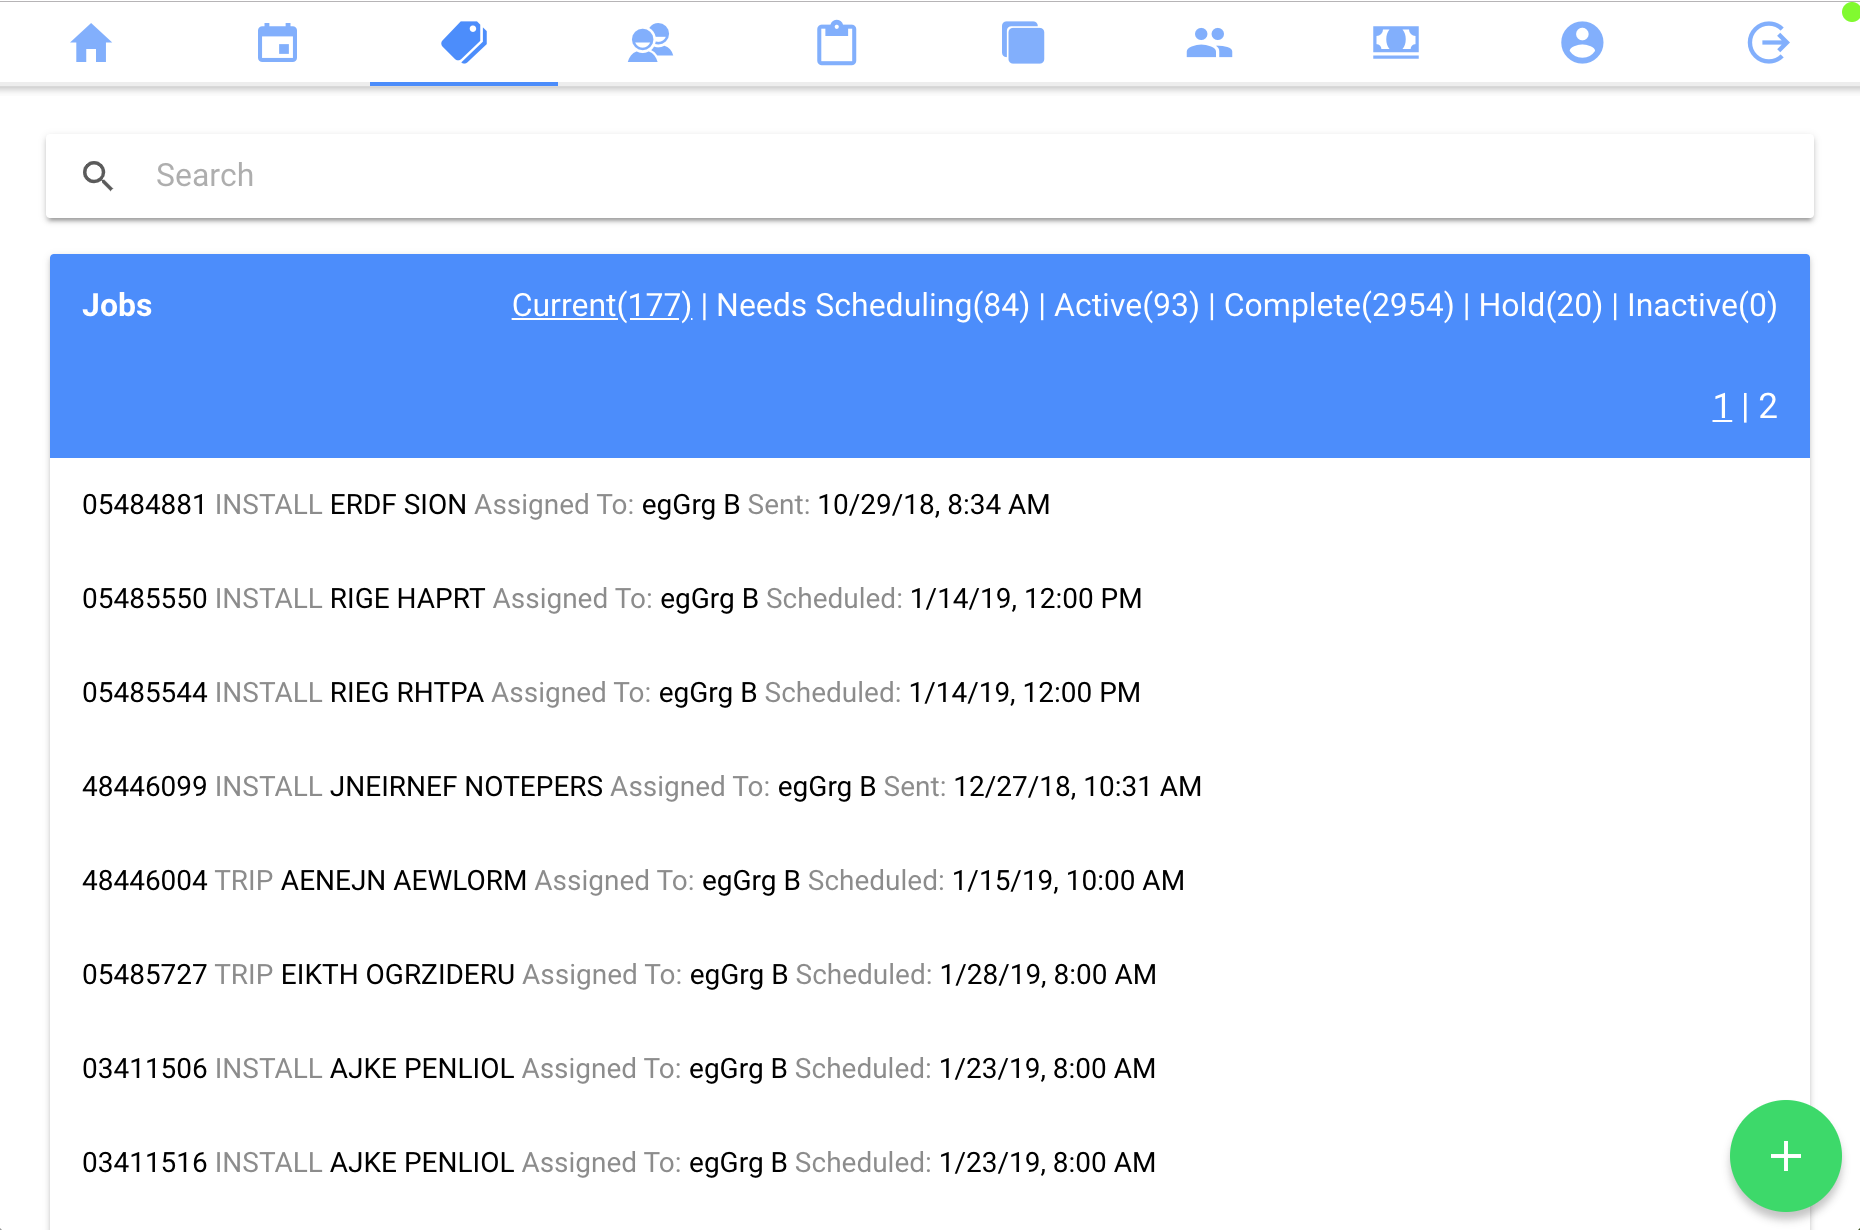Add new job with green plus button
Viewport: 1860px width, 1230px height.
point(1785,1156)
